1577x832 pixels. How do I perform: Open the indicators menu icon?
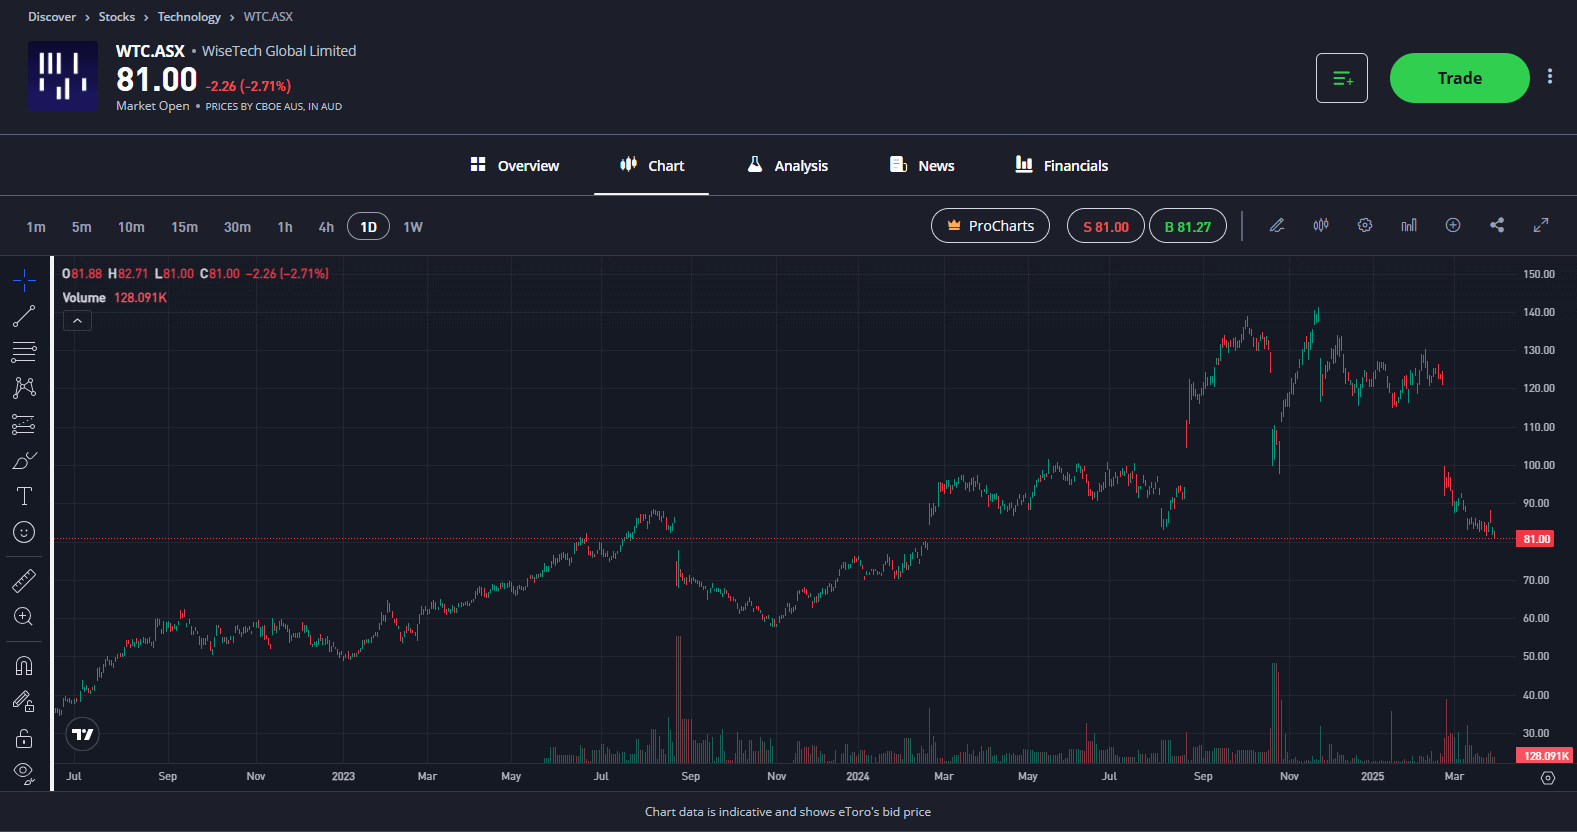1409,226
